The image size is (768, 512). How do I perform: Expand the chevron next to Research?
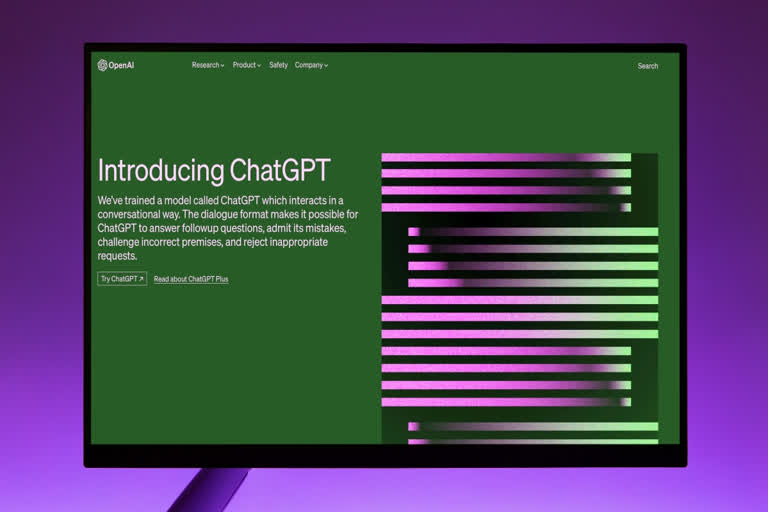223,66
